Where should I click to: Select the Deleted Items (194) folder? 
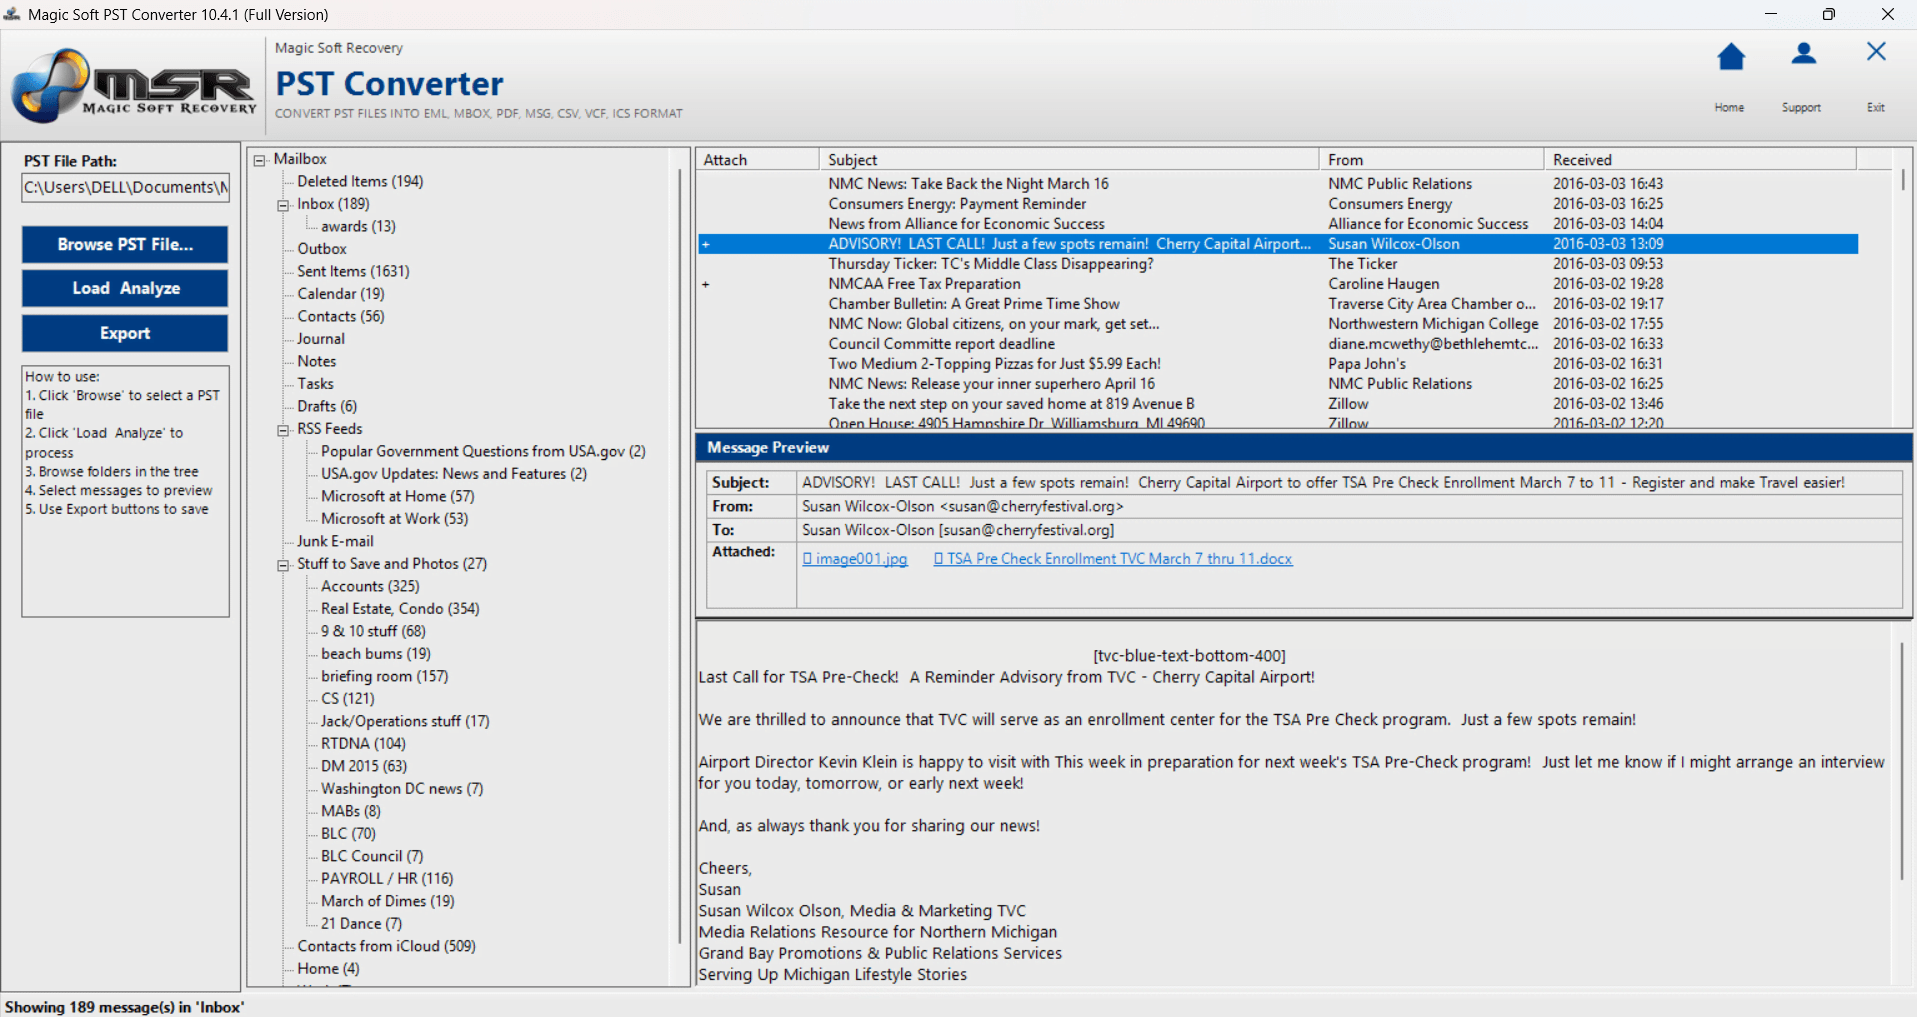[360, 181]
